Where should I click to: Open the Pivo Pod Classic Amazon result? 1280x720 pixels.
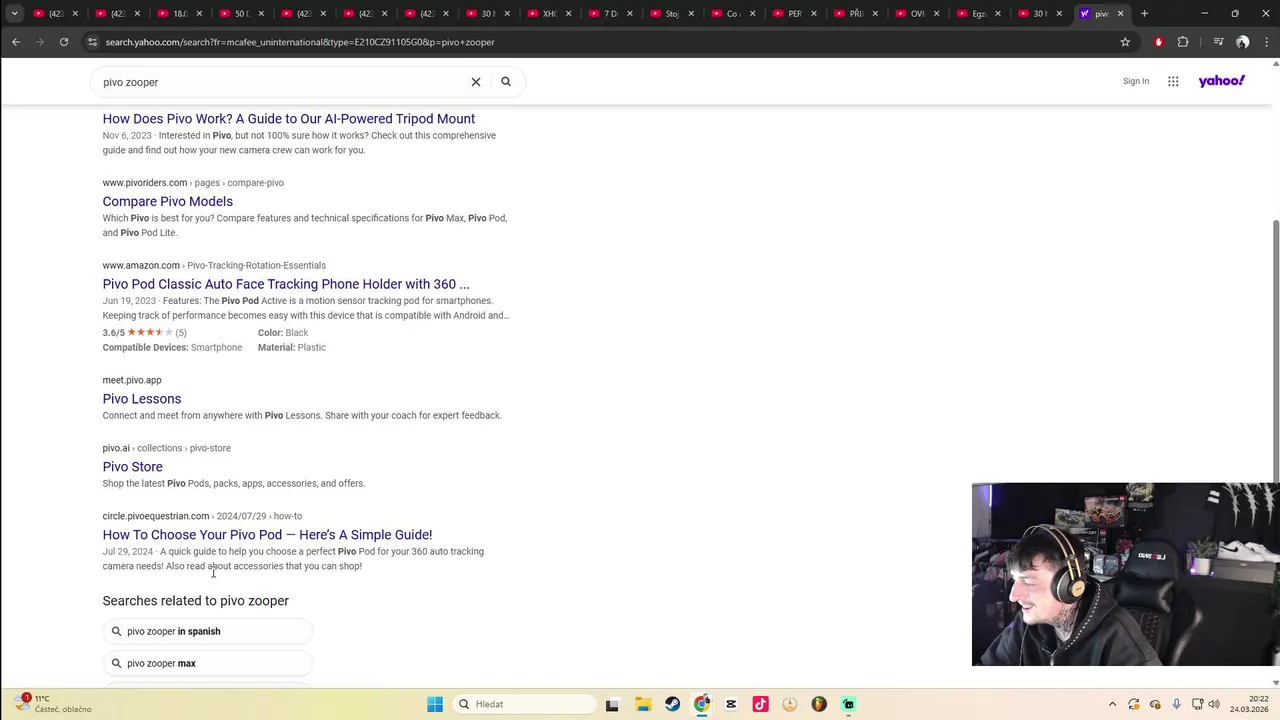click(285, 284)
